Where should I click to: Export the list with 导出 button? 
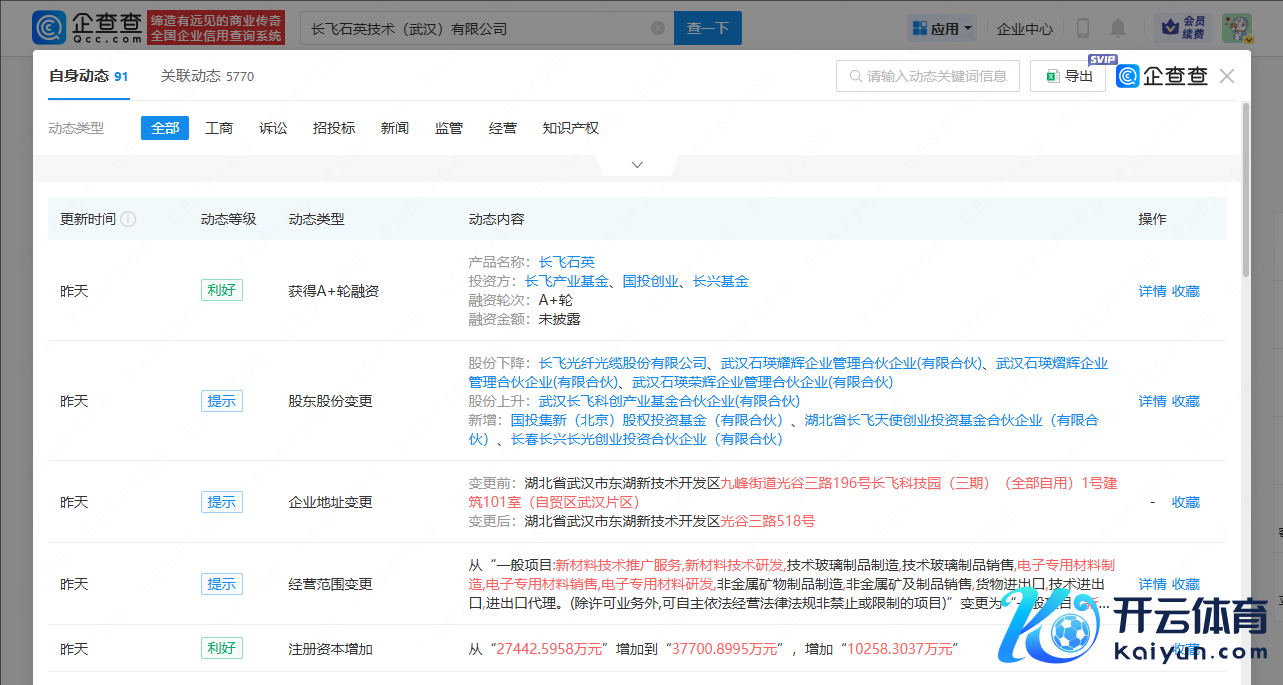[x=1067, y=76]
